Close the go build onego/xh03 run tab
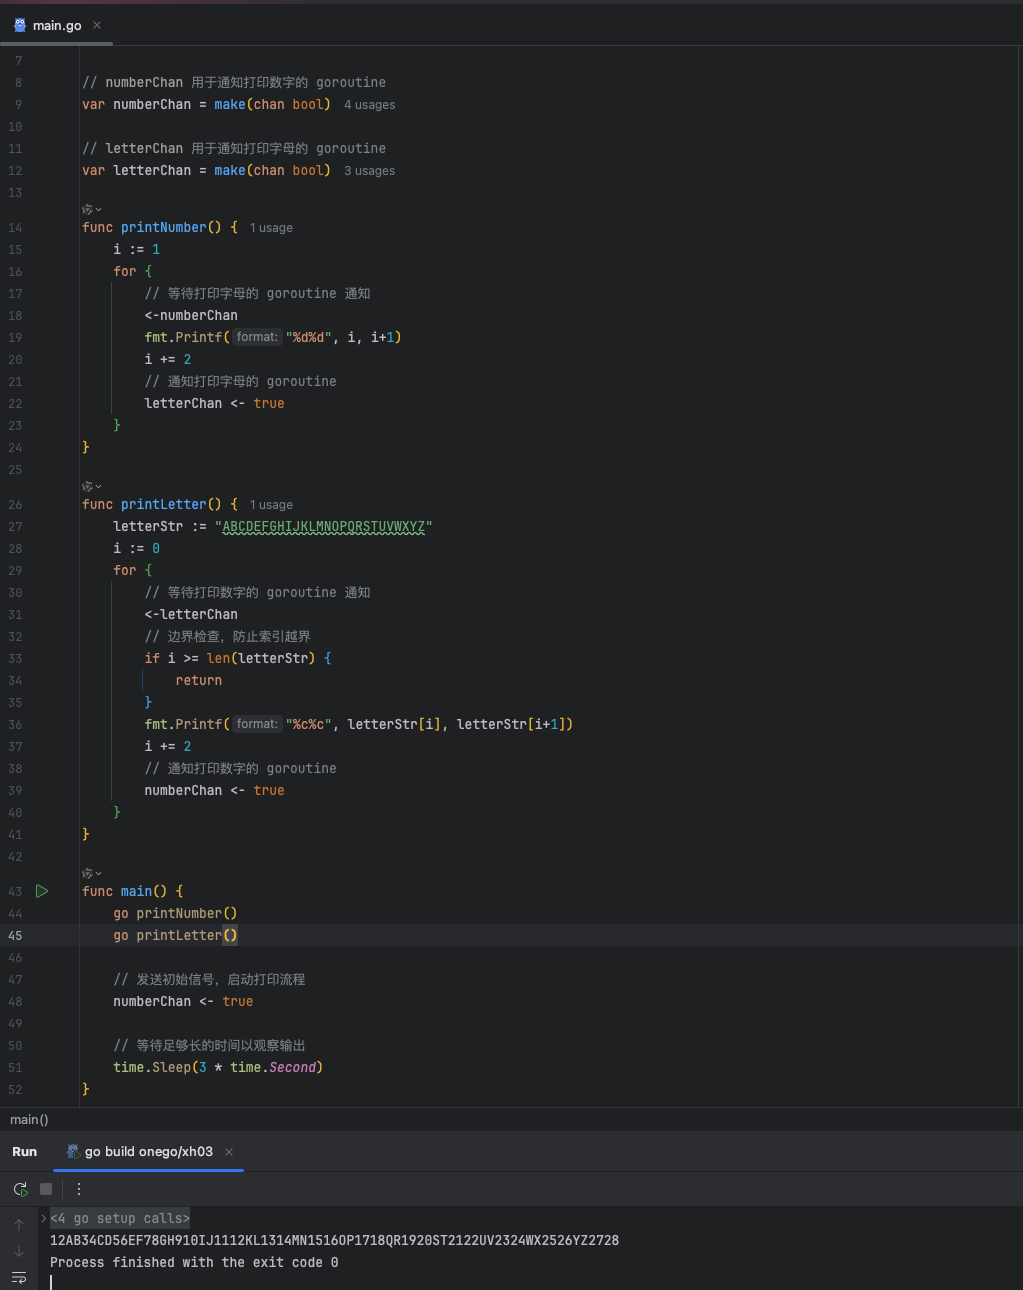This screenshot has width=1023, height=1290. coord(229,1152)
